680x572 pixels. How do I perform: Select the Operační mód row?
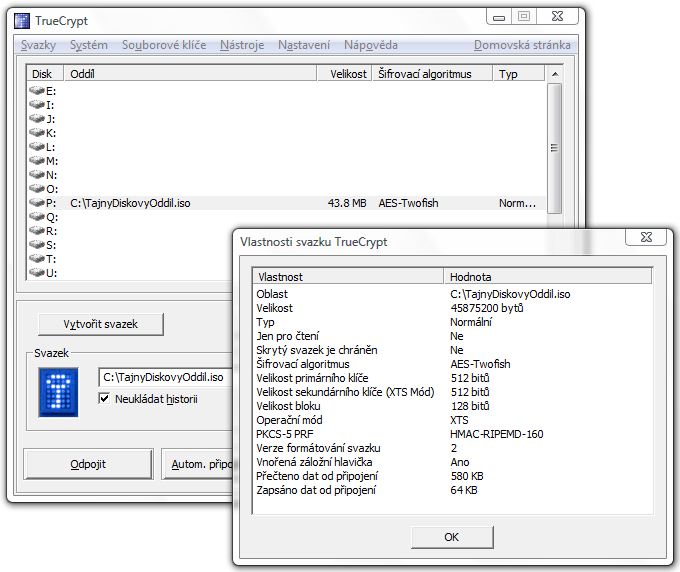point(452,420)
